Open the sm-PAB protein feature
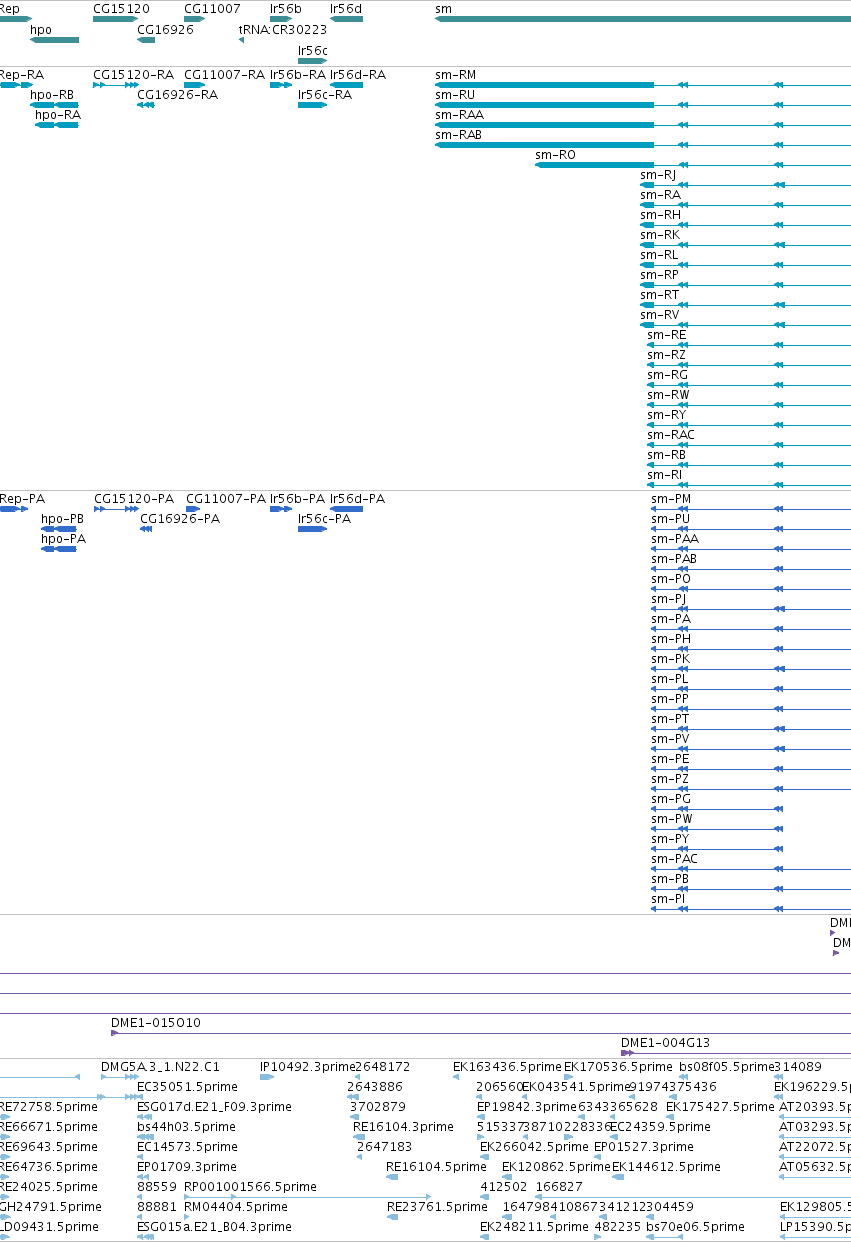The image size is (851, 1242). pyautogui.click(x=751, y=569)
